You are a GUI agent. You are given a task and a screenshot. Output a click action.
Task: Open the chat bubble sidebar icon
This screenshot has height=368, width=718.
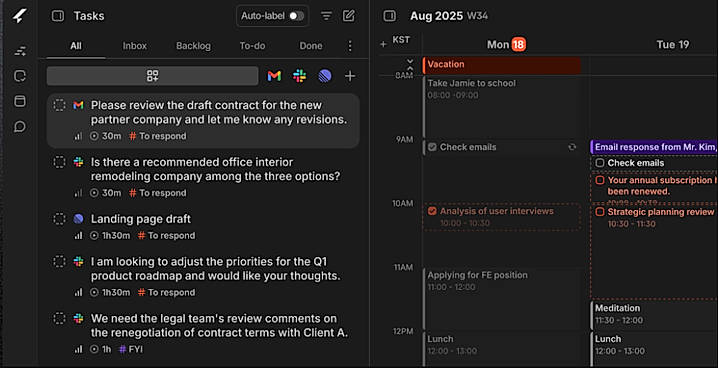(x=20, y=126)
